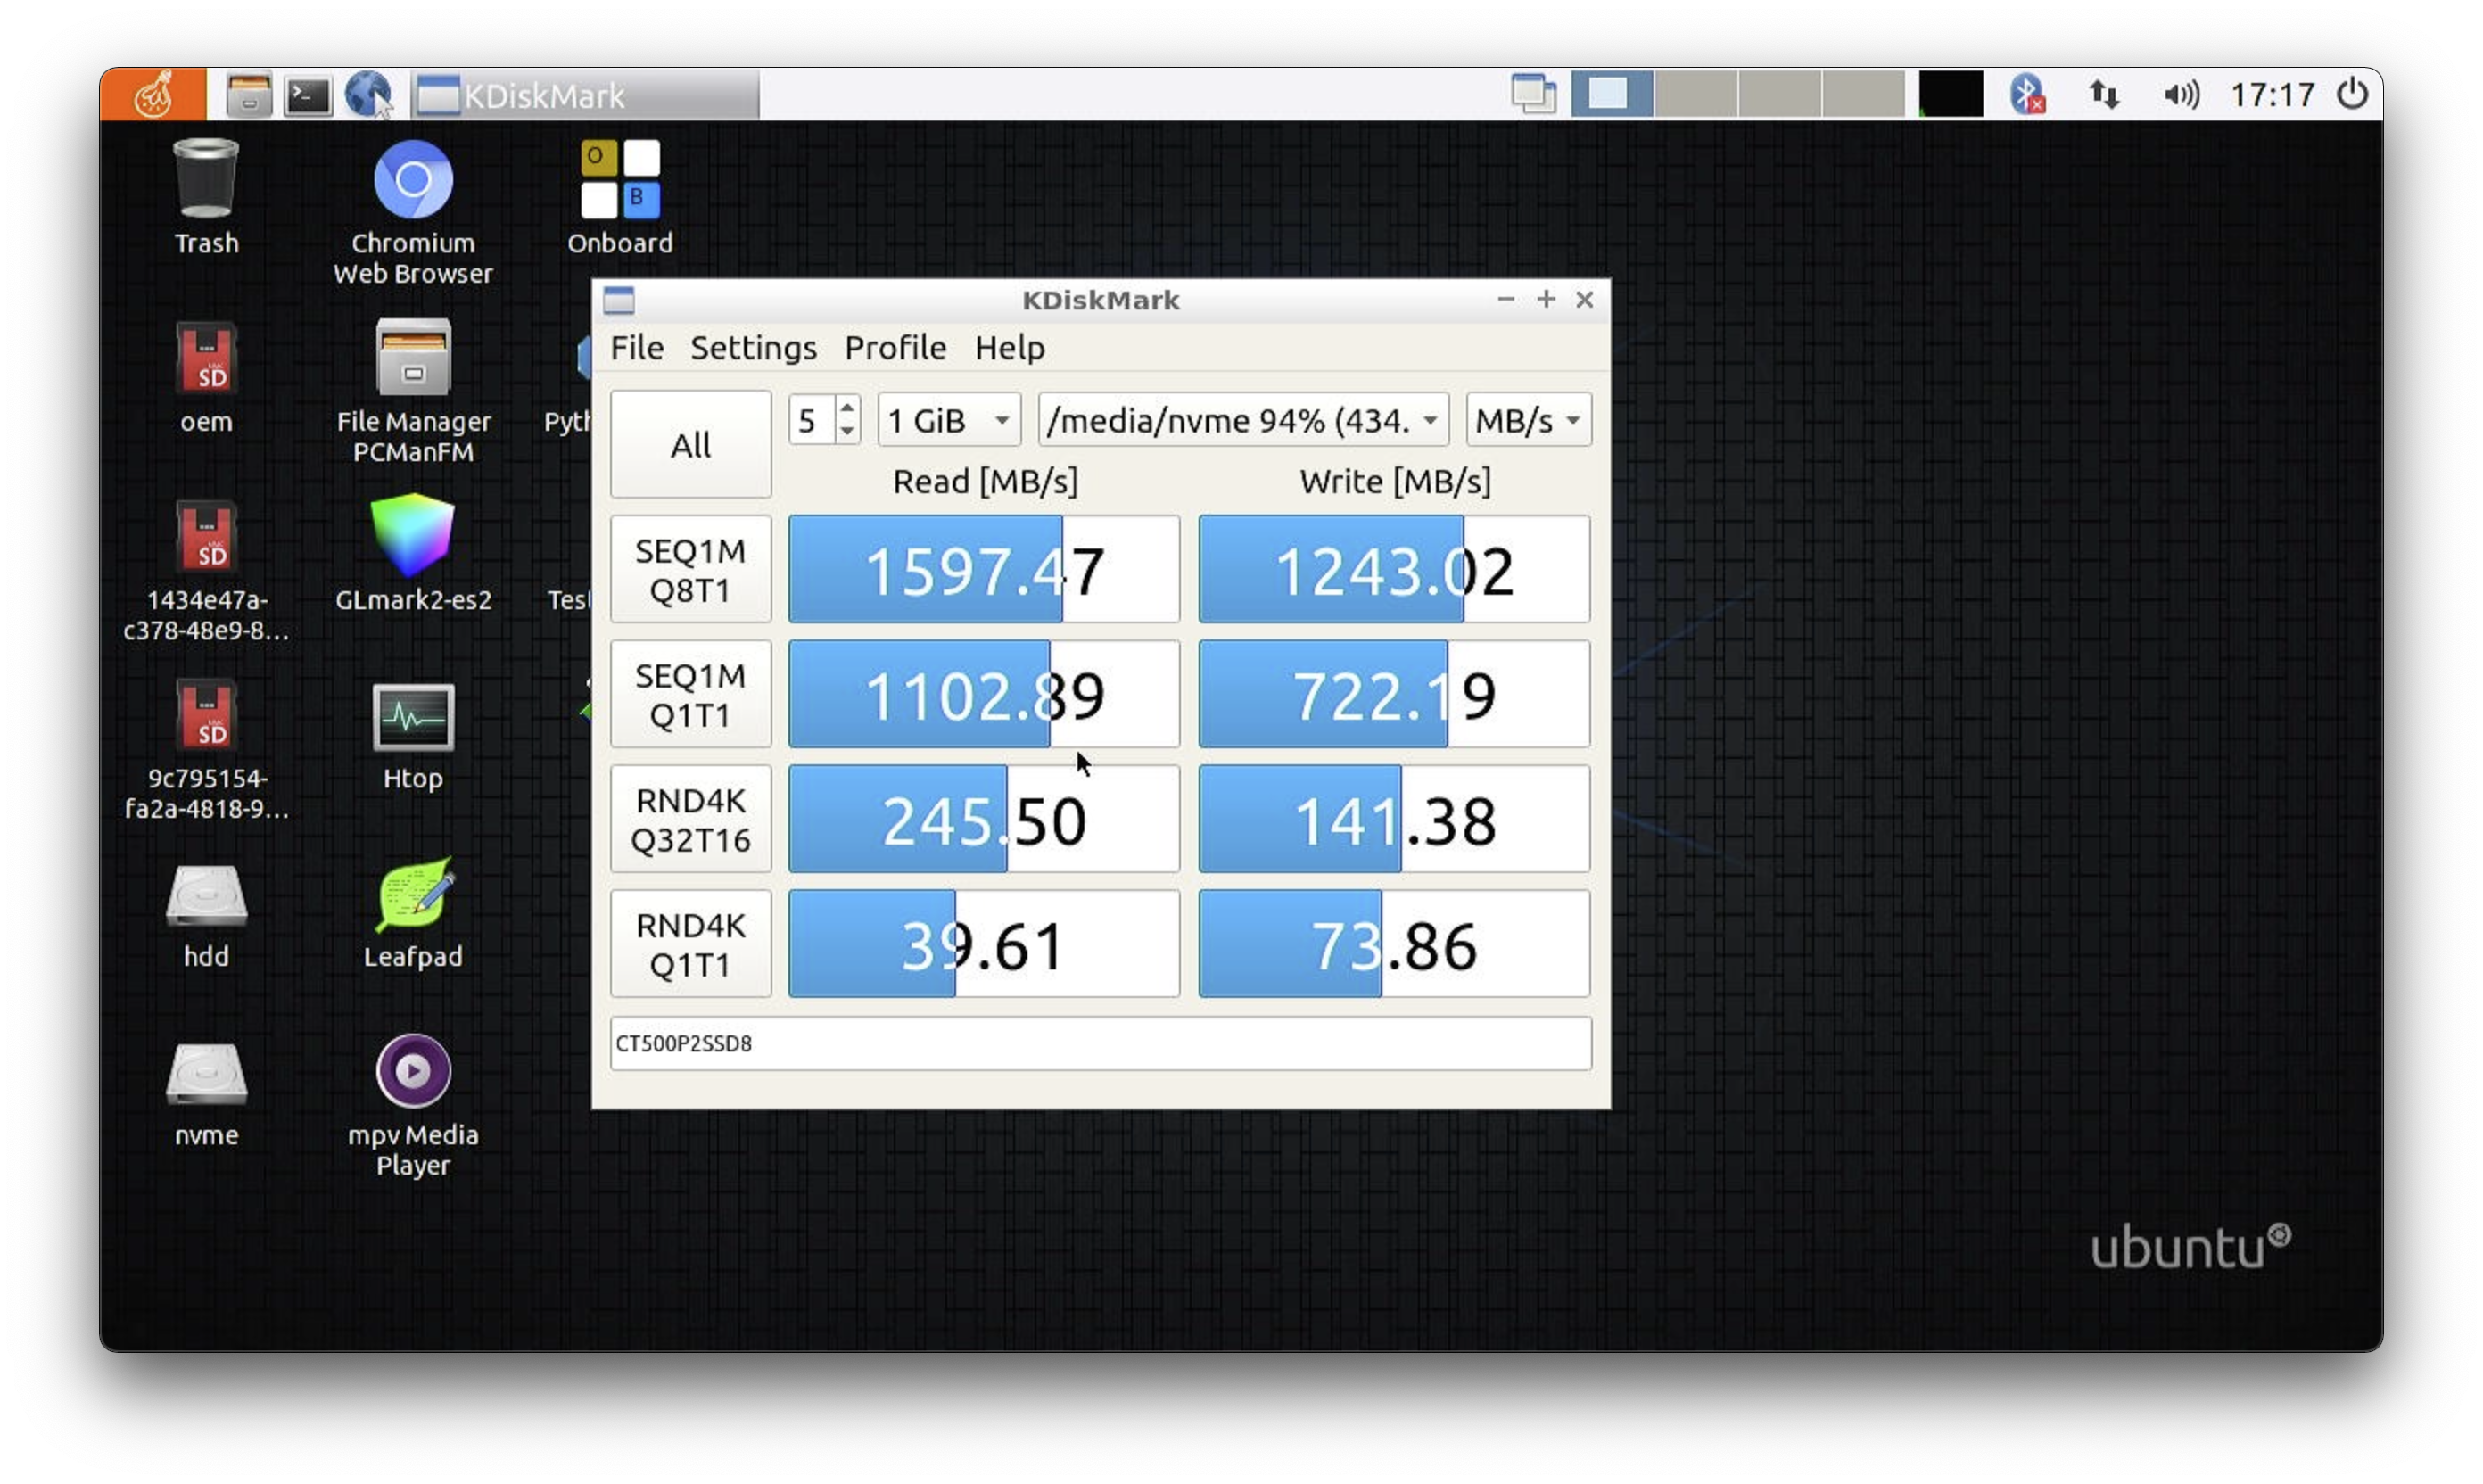Screen dimensions: 2483x1484
Task: Run the SEQ1M Q1T1 test
Action: [690, 694]
